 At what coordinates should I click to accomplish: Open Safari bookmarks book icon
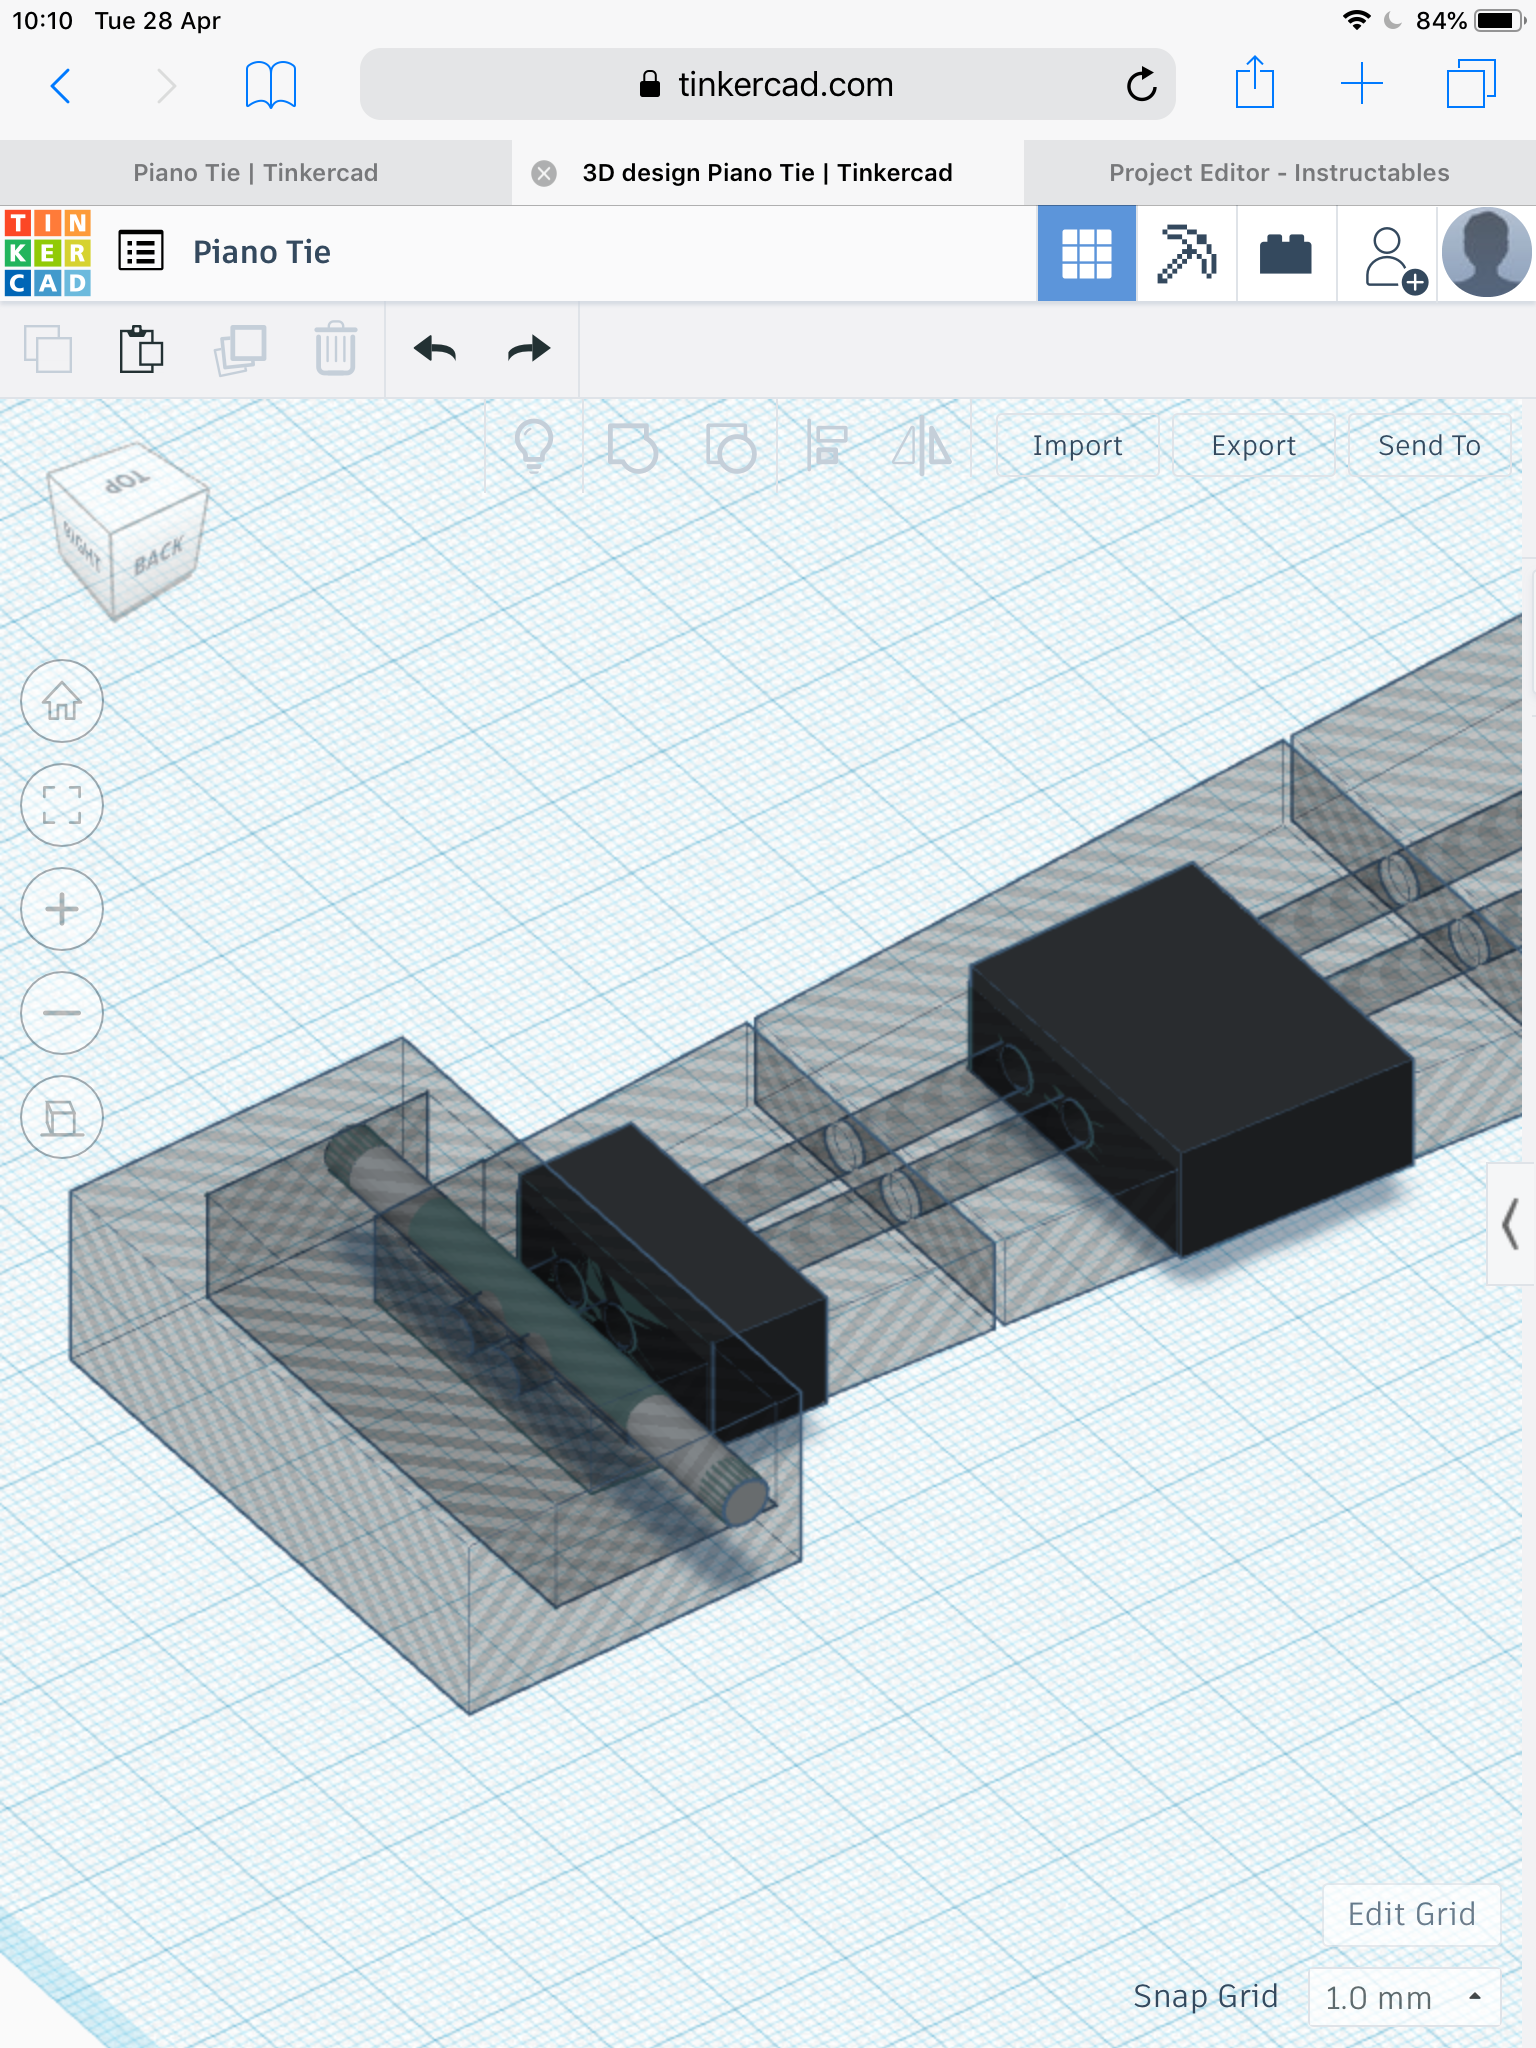(271, 85)
